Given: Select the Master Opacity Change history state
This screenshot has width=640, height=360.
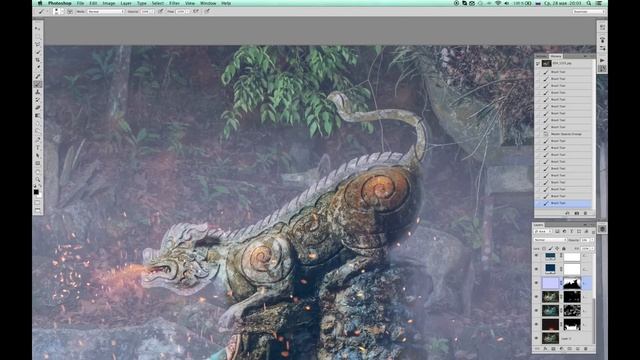Looking at the screenshot, I should tap(564, 134).
